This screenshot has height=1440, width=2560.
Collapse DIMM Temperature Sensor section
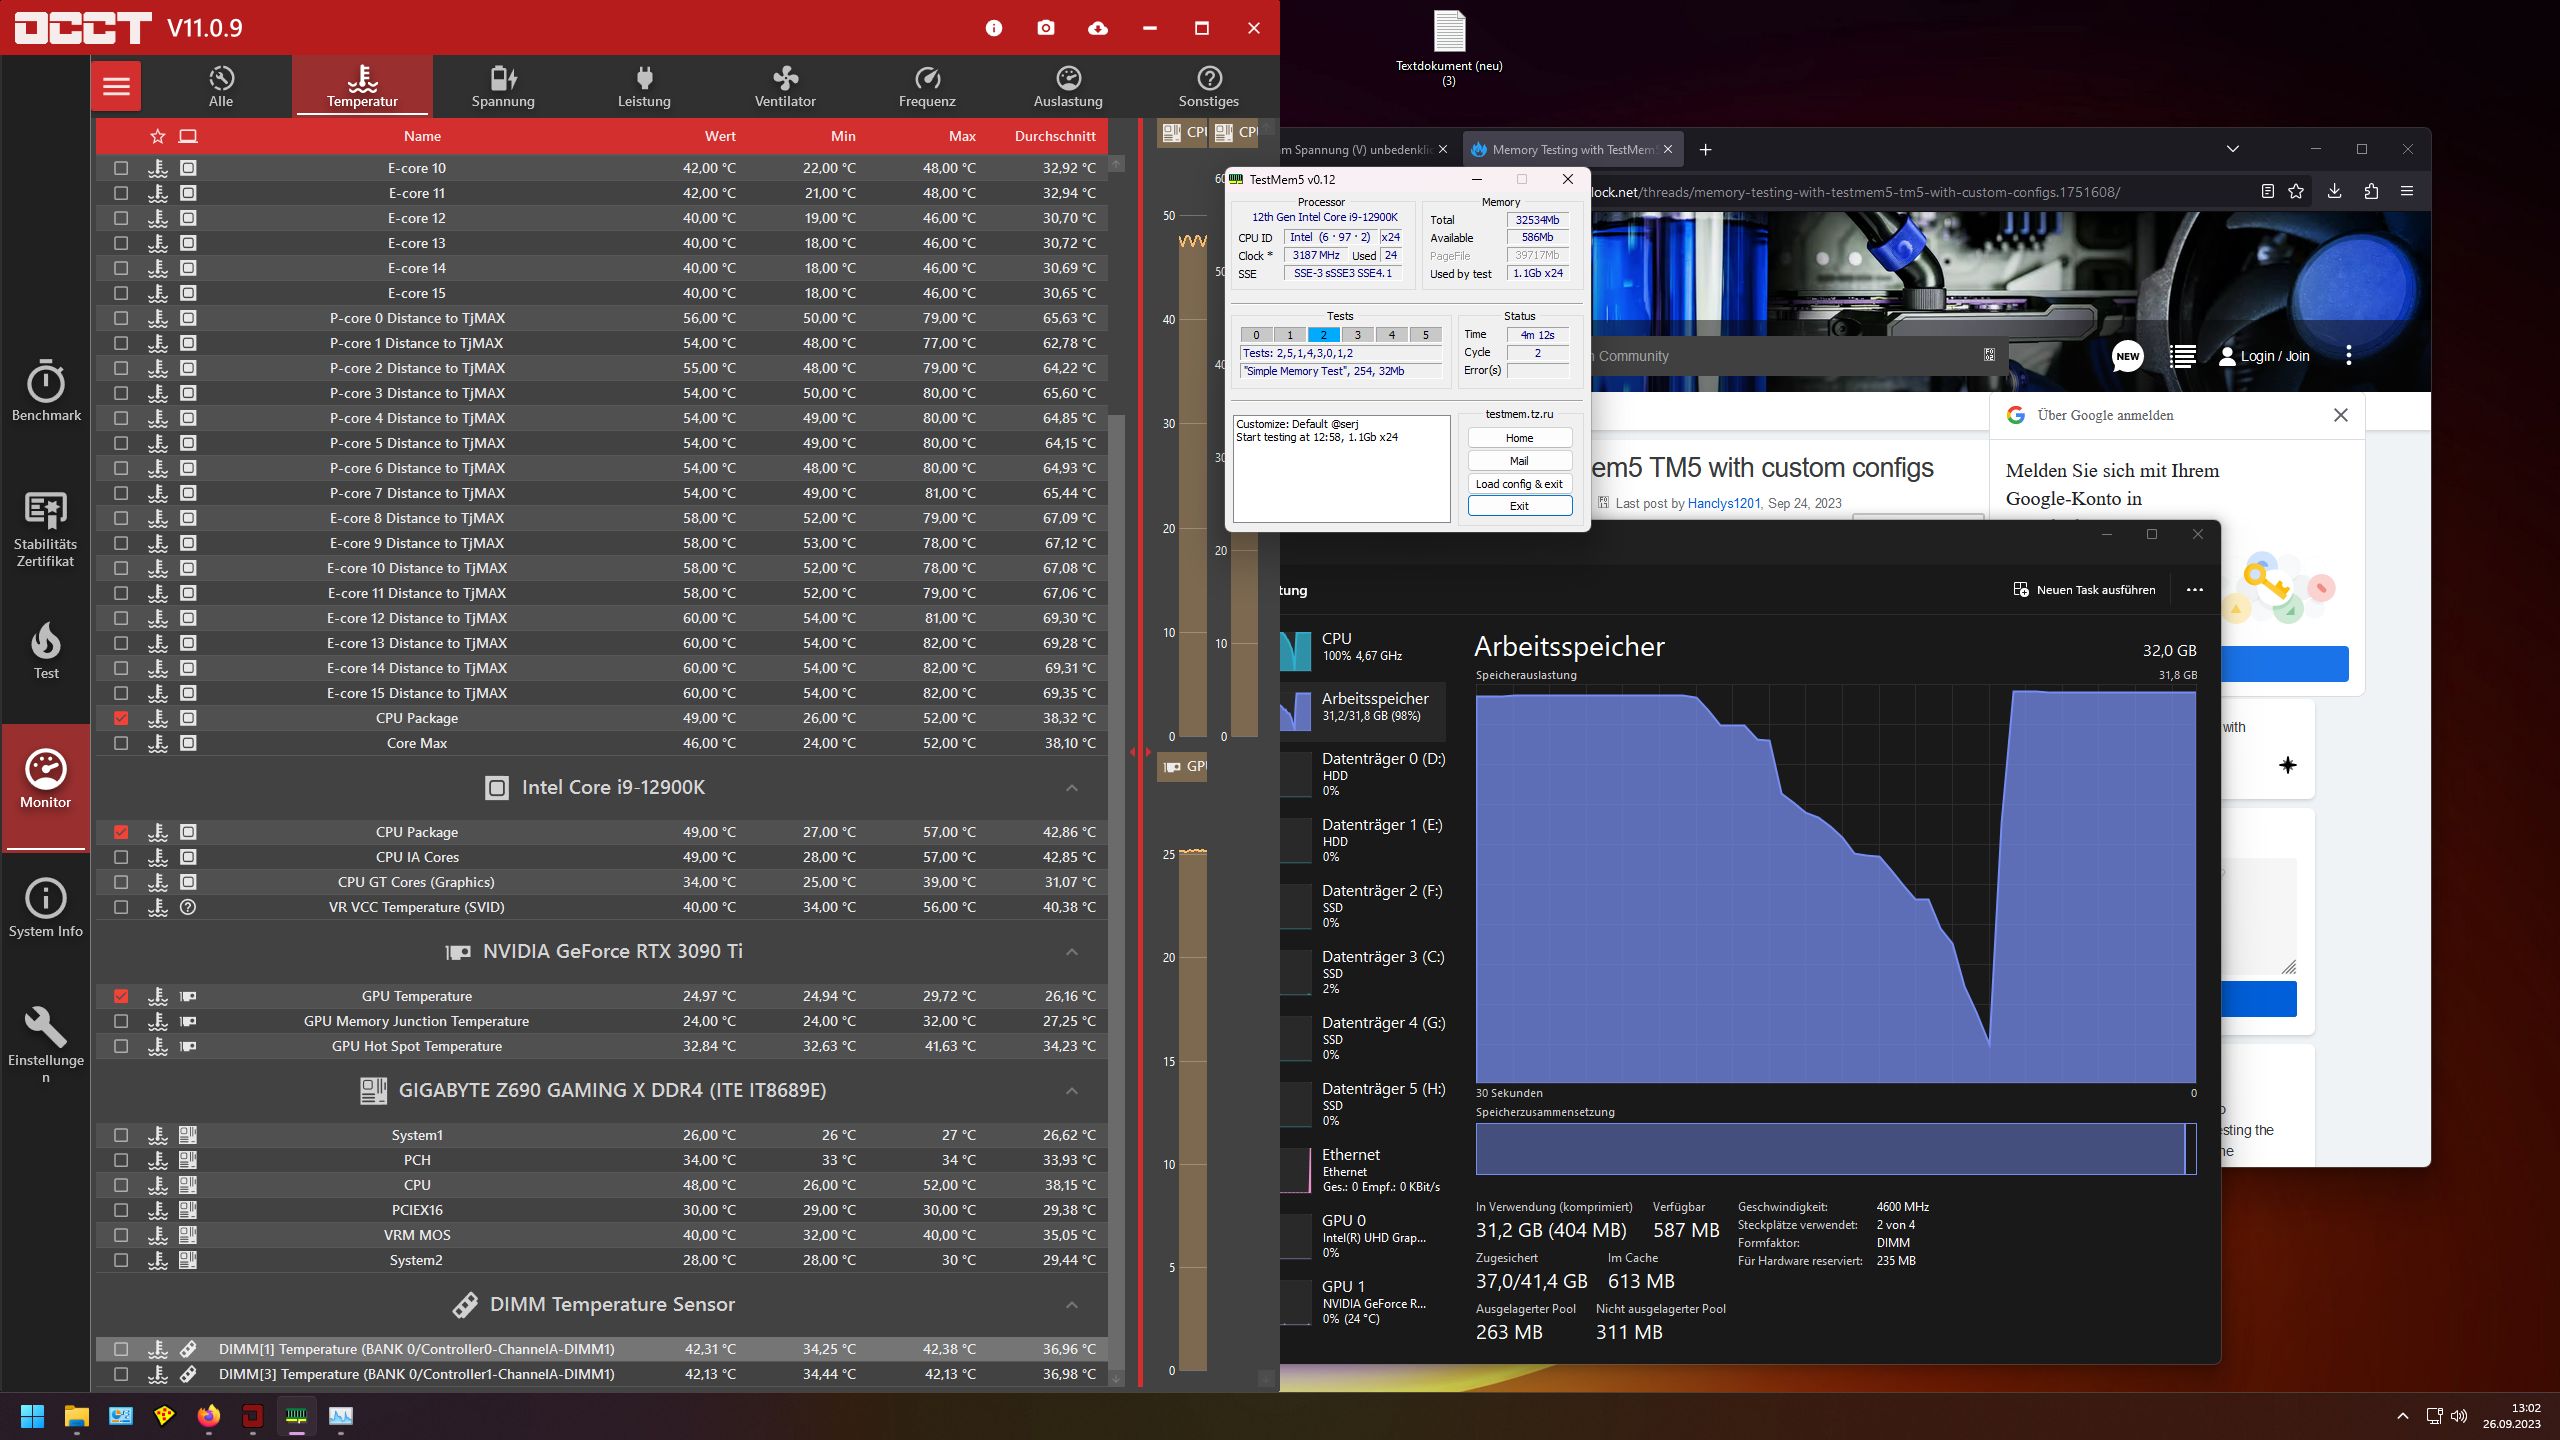click(1072, 1305)
